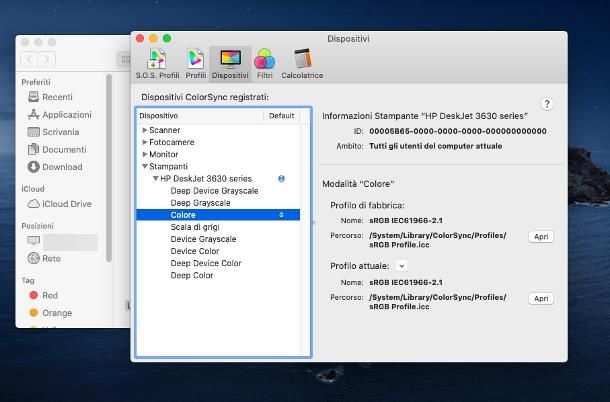Image resolution: width=610 pixels, height=402 pixels.
Task: Open the current profile with Apri
Action: click(x=541, y=298)
